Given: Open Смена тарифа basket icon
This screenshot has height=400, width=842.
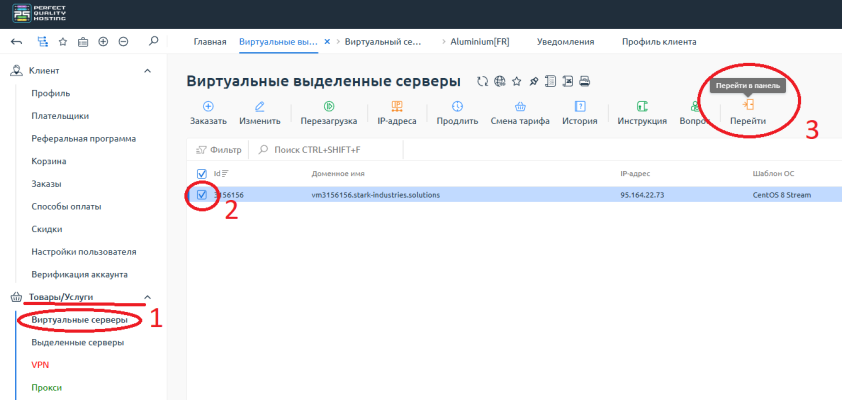Looking at the screenshot, I should click(x=519, y=106).
